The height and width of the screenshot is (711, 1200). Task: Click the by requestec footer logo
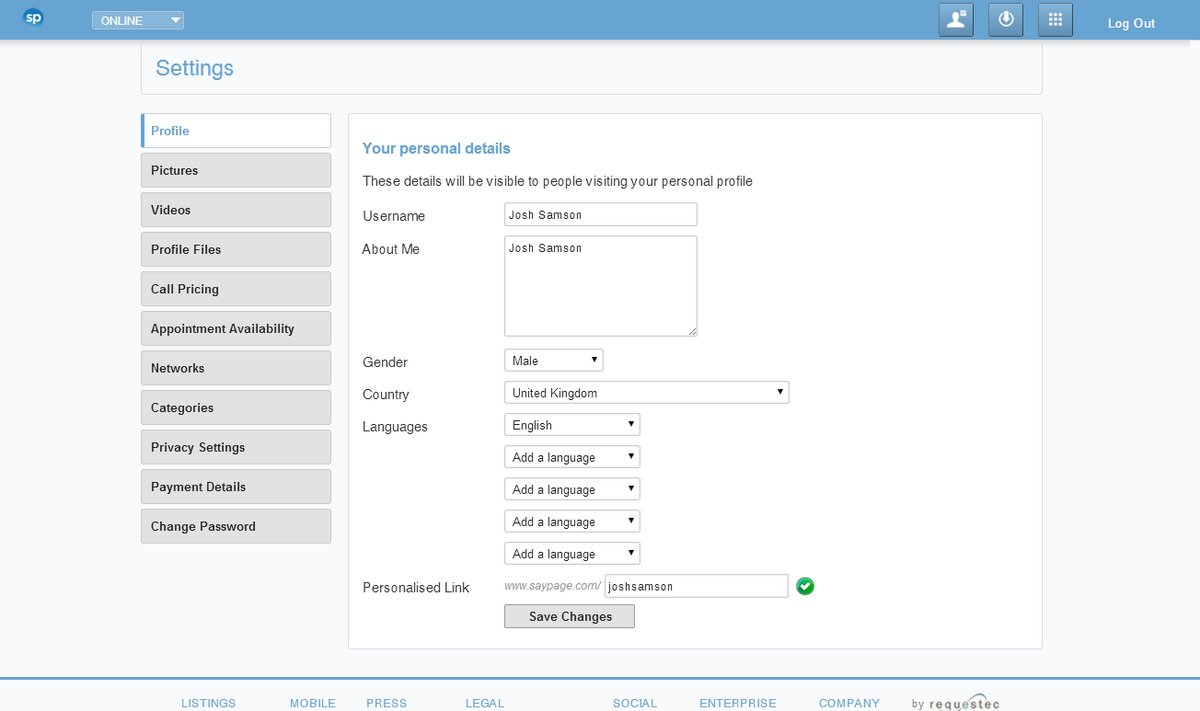click(956, 703)
